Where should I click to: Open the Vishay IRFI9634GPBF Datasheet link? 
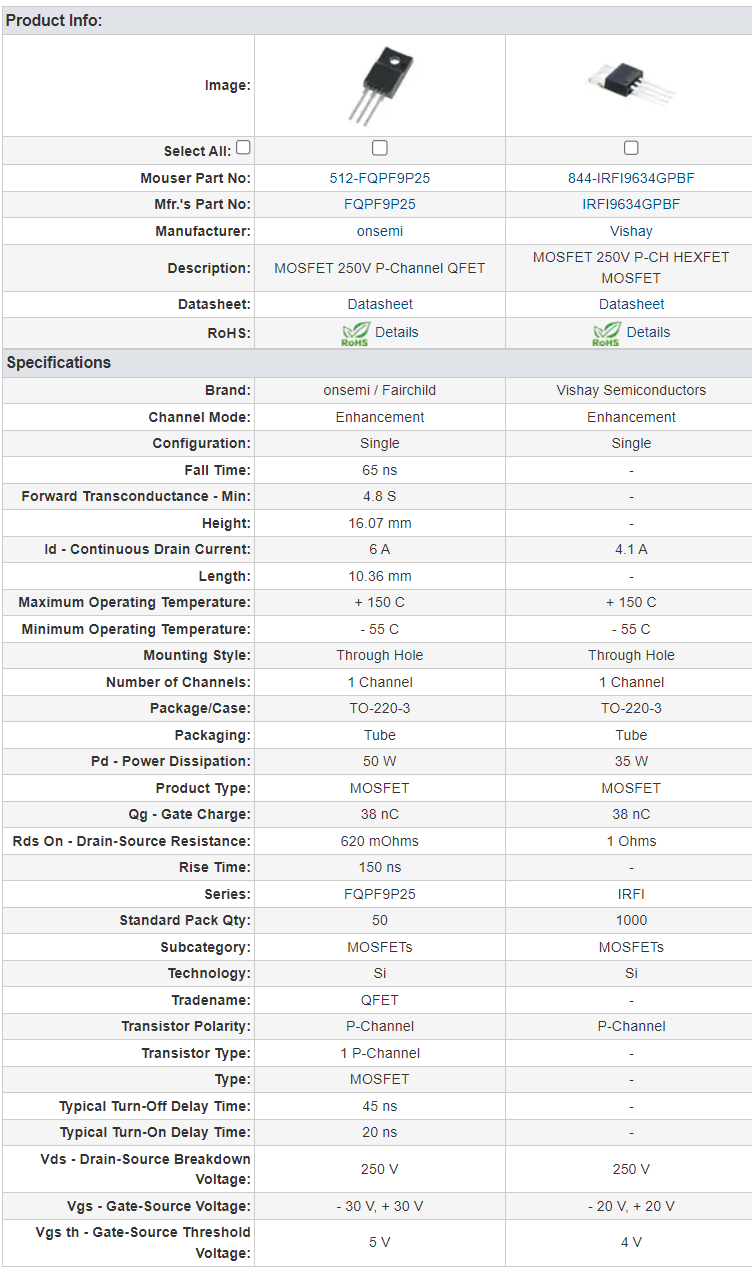tap(631, 304)
